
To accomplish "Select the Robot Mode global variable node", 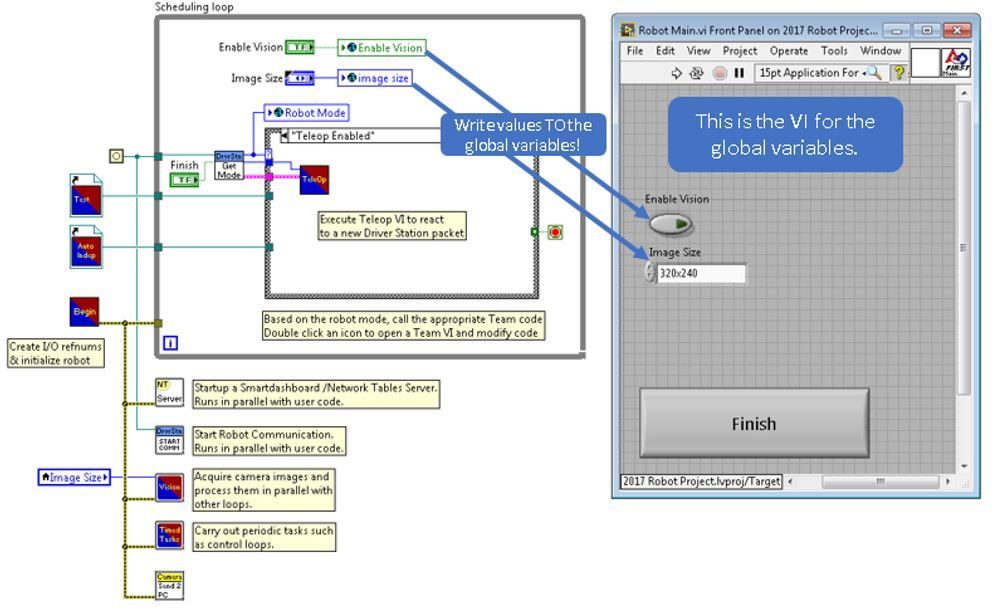I will [x=307, y=113].
